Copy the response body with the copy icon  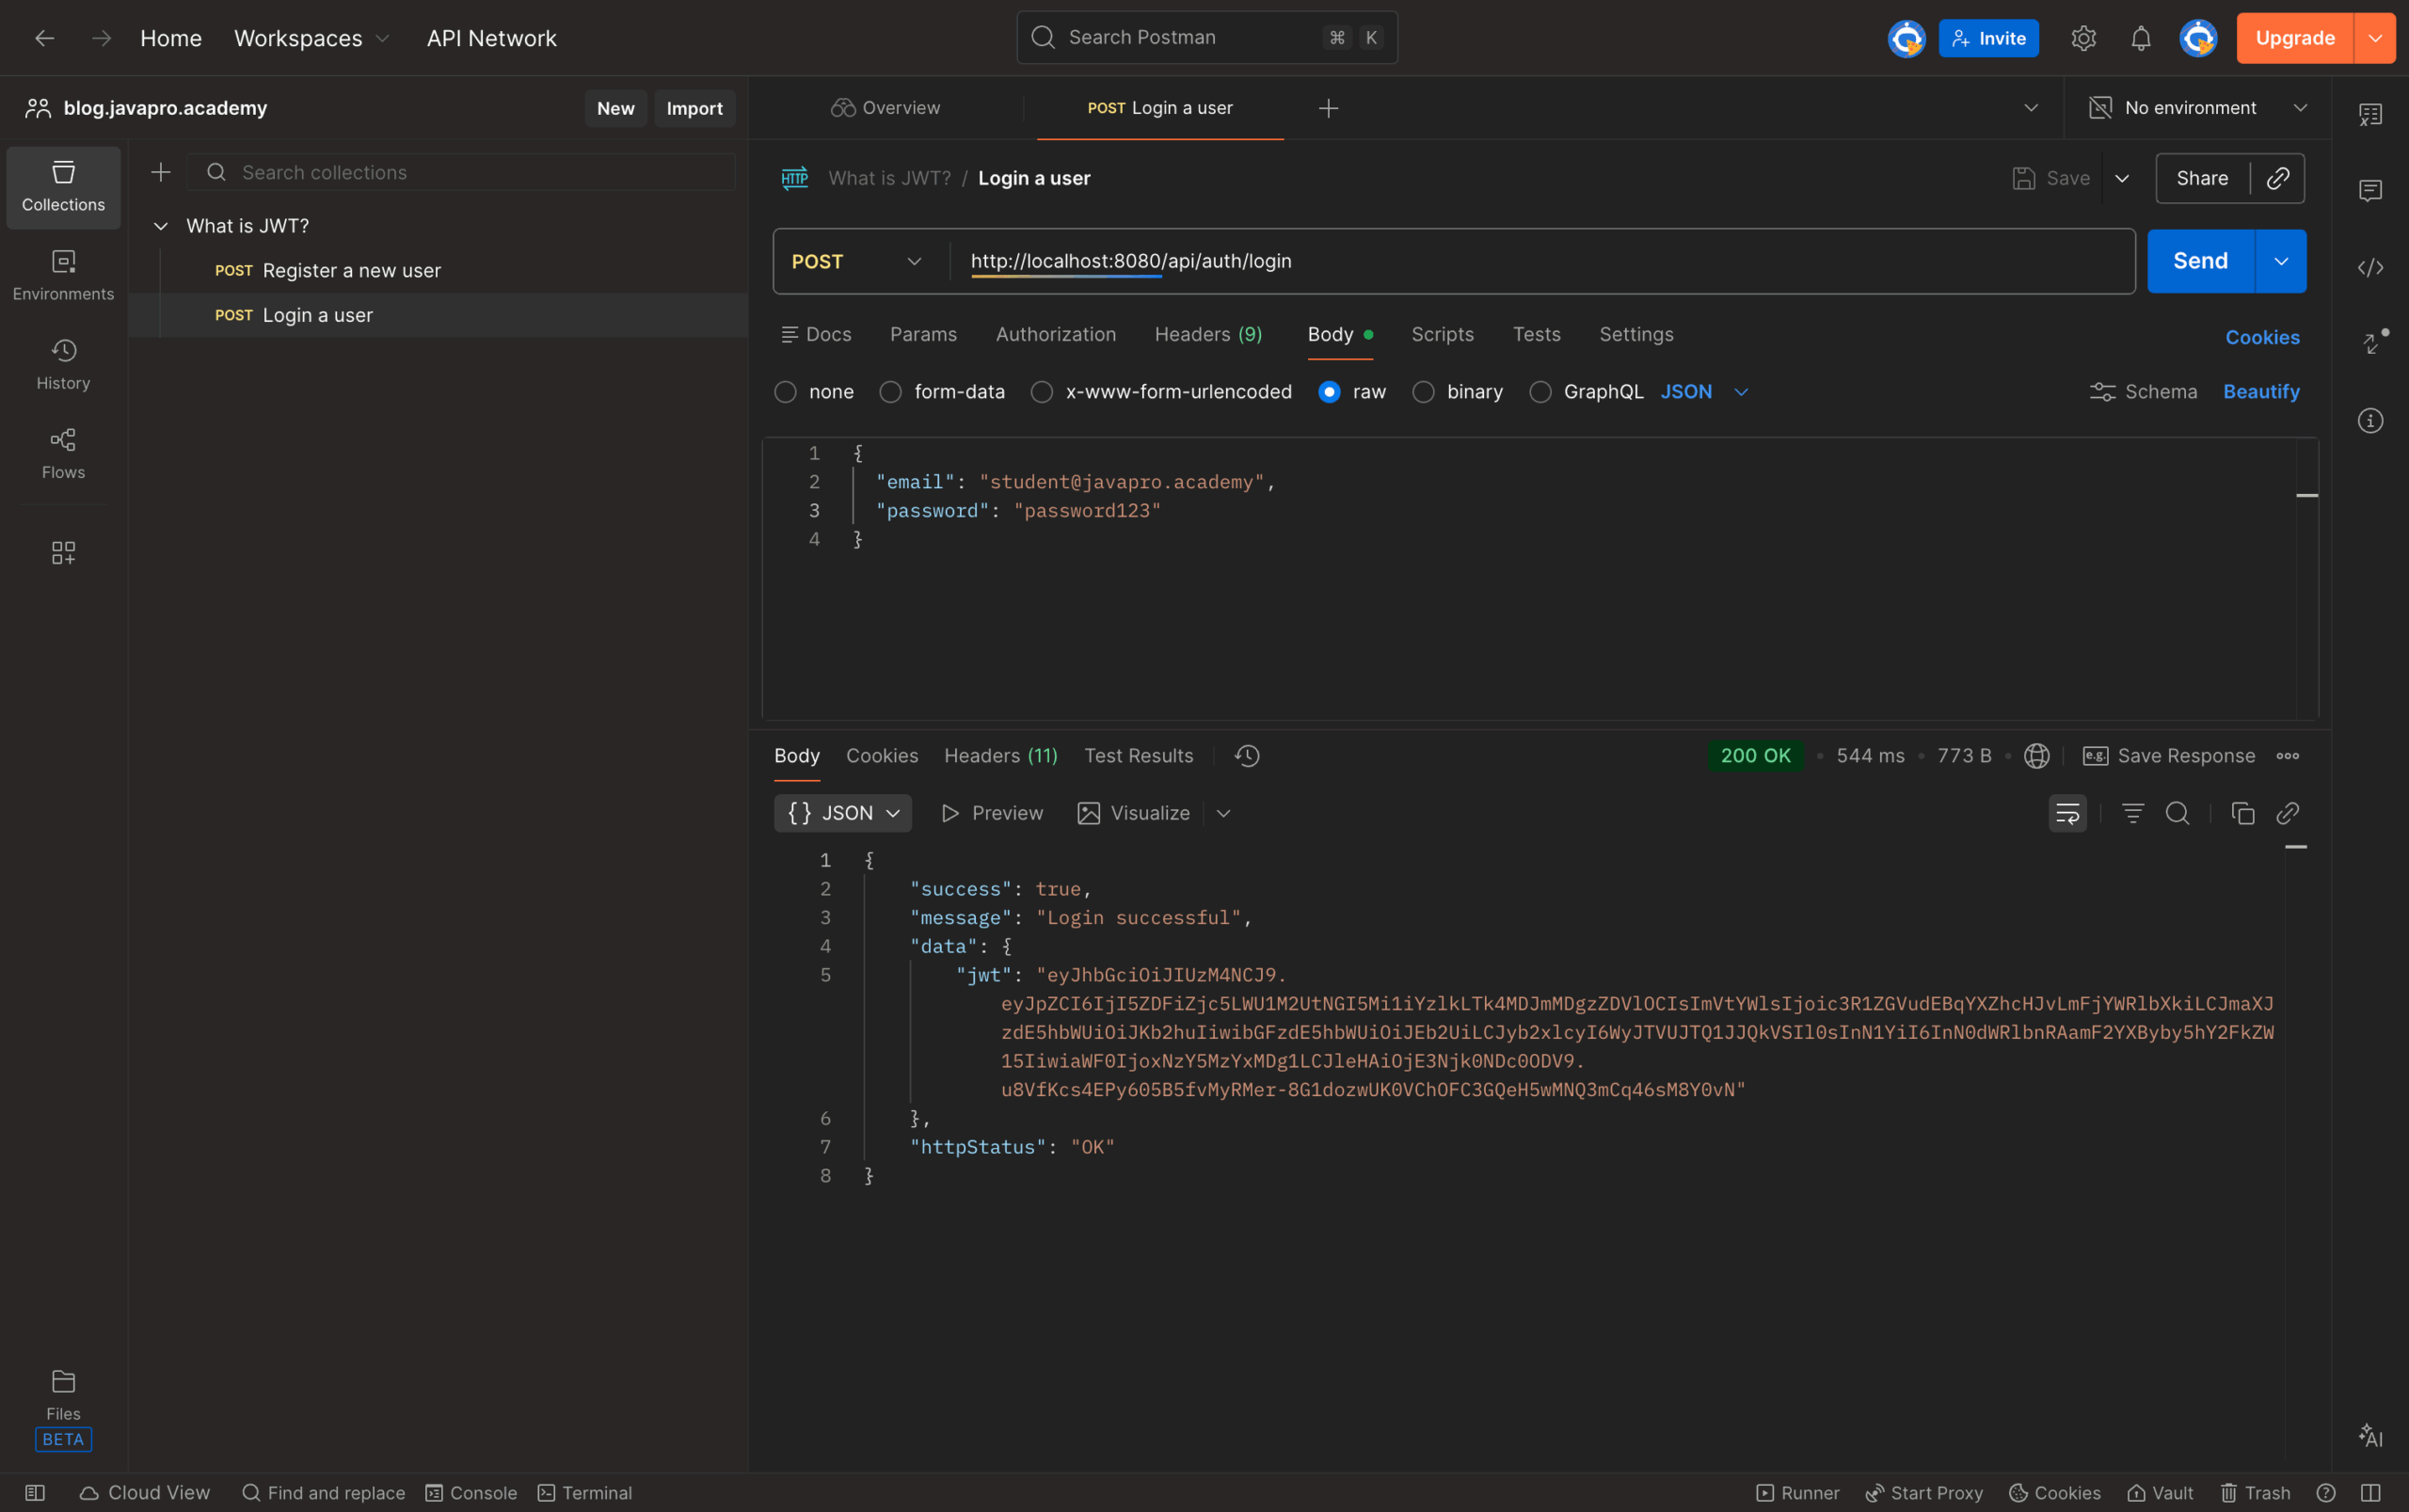2242,813
